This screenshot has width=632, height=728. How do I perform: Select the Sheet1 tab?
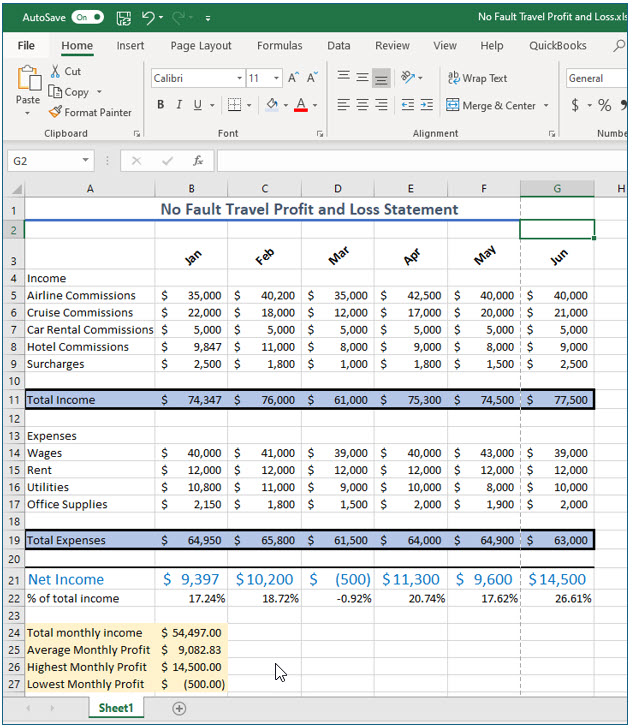116,708
